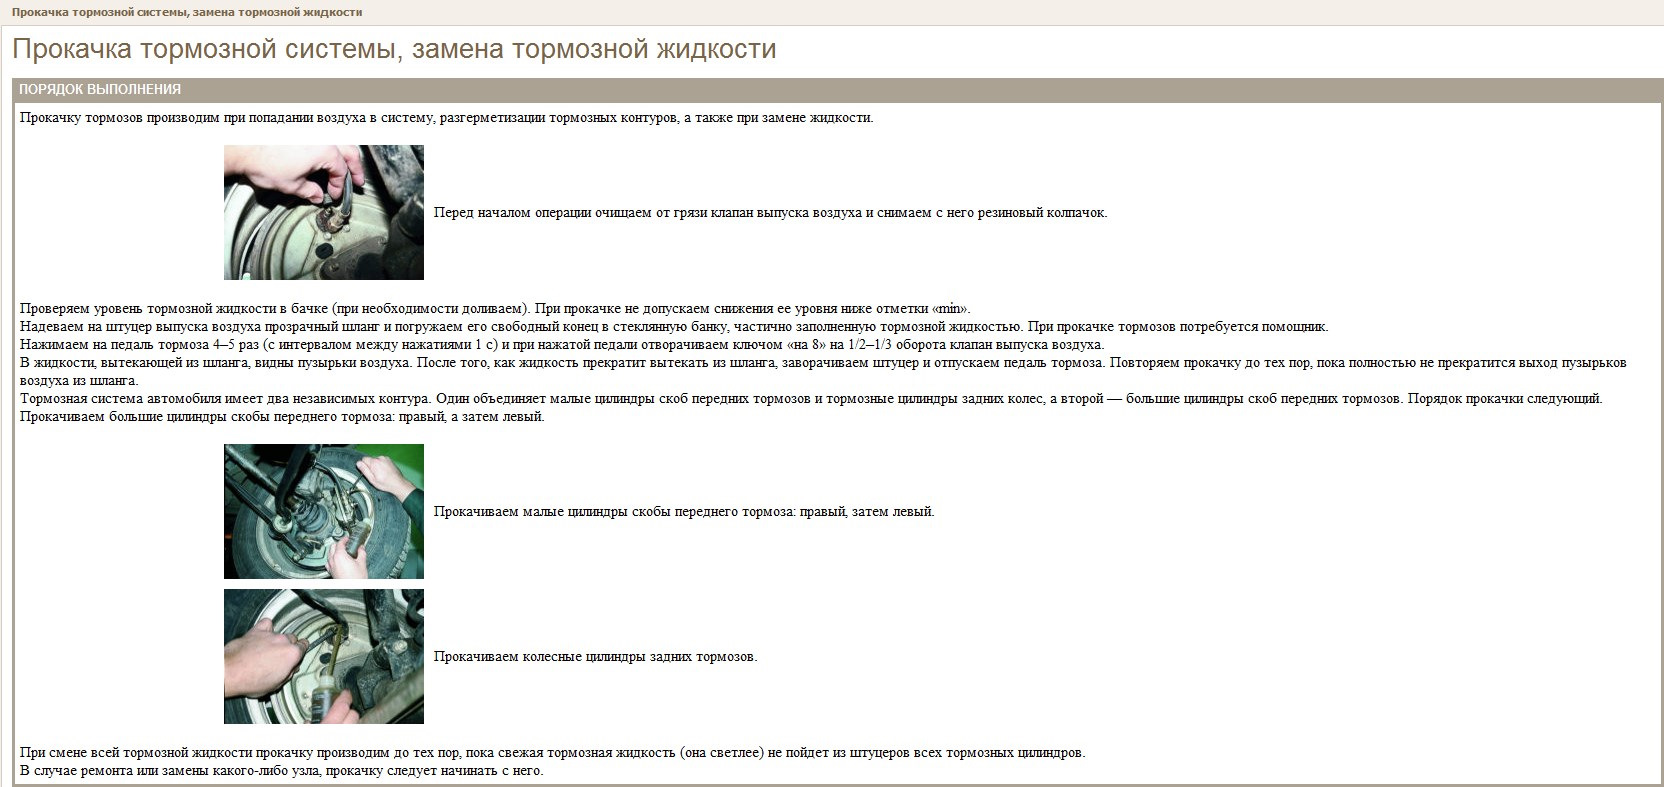This screenshot has height=787, width=1664.
Task: Click the small bold page title at top
Action: click(x=187, y=12)
